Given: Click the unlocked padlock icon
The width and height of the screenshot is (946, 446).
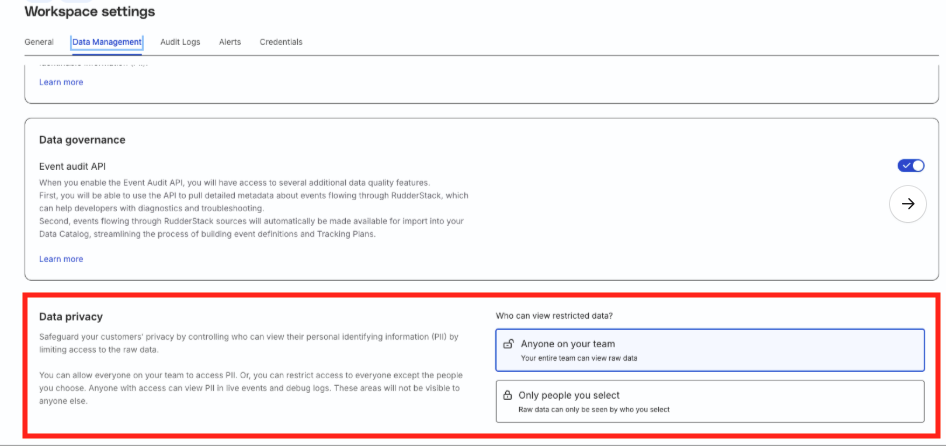Looking at the screenshot, I should [509, 344].
